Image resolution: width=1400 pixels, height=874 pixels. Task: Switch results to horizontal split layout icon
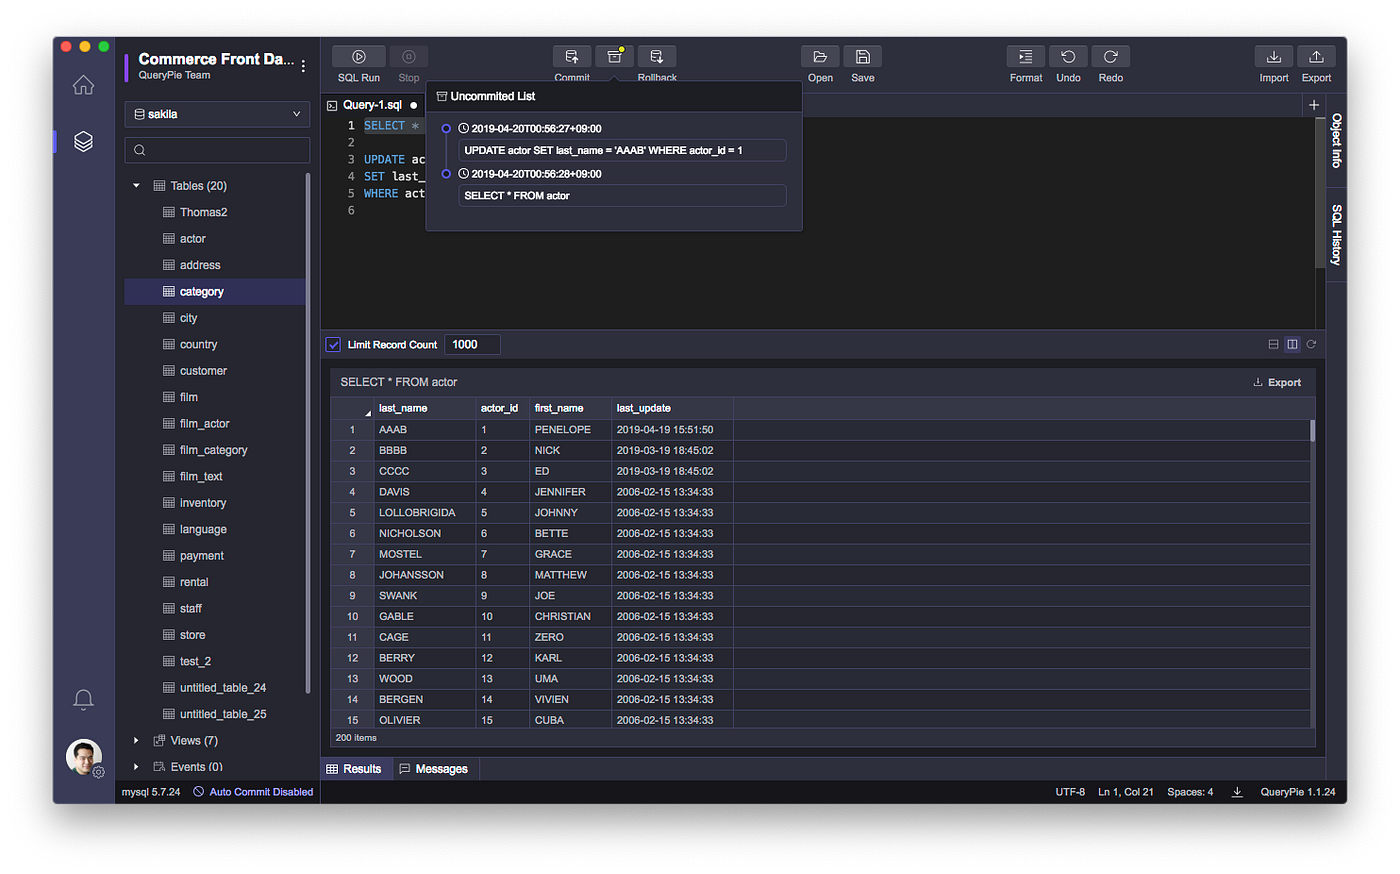1273,344
